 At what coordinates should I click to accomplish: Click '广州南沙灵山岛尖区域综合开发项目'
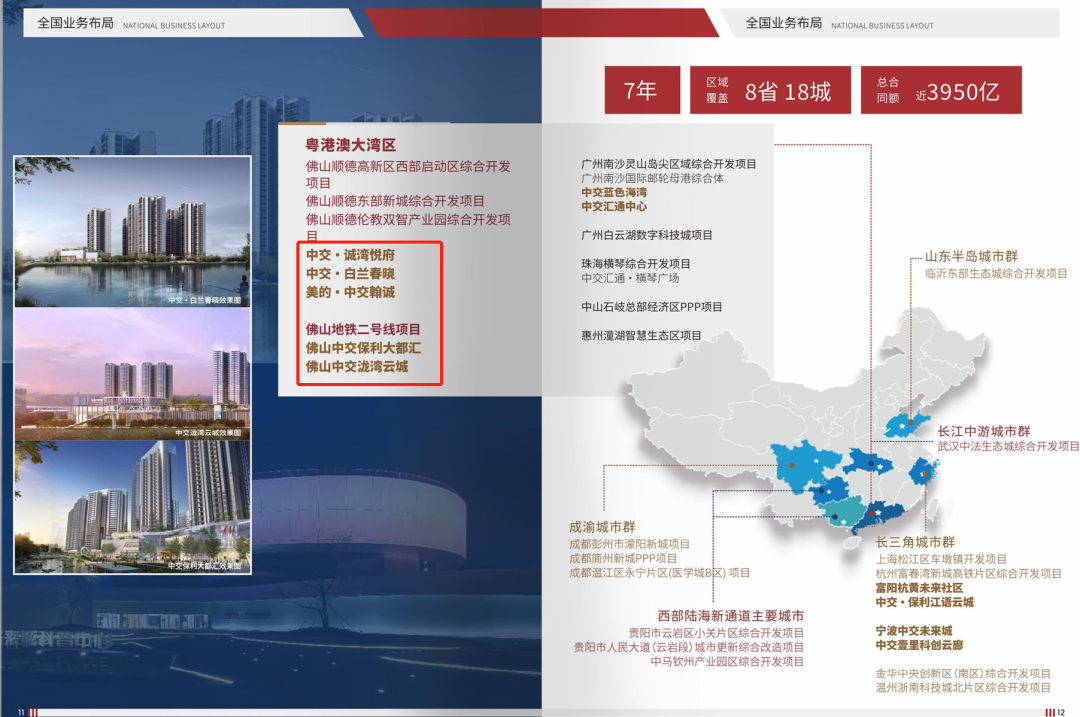tap(669, 164)
